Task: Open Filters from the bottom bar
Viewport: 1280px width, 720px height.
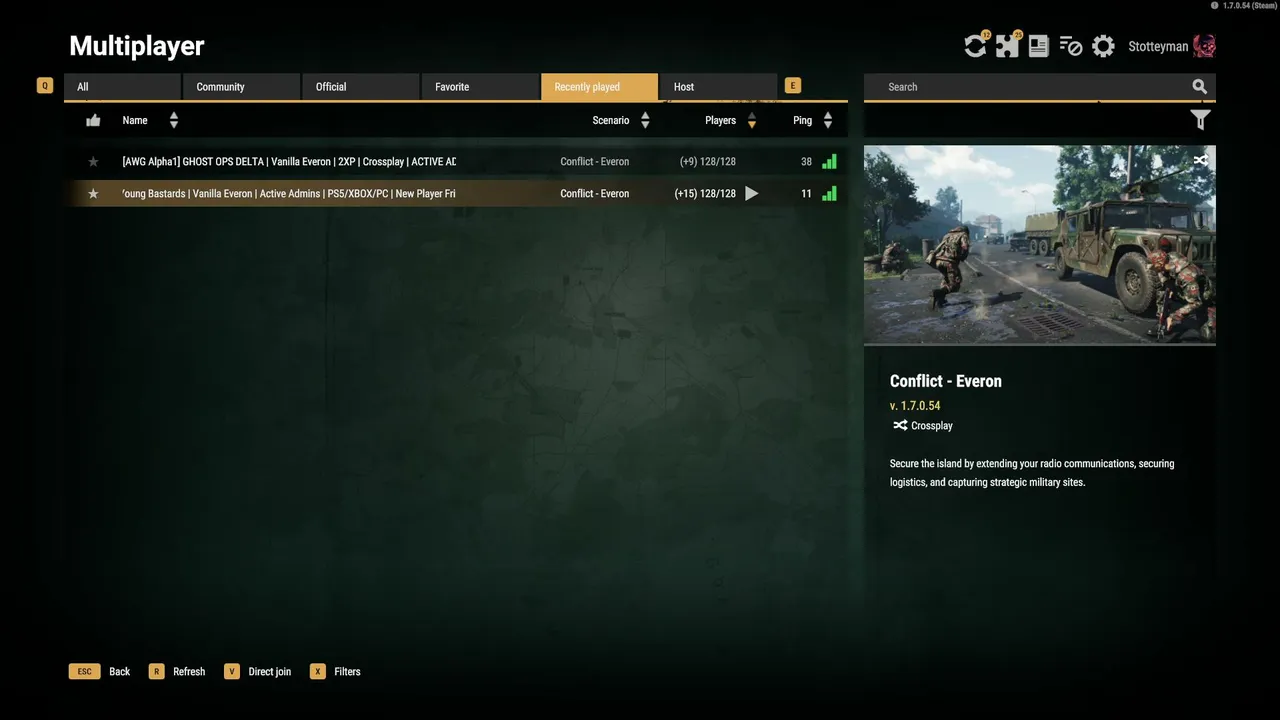Action: tap(336, 672)
